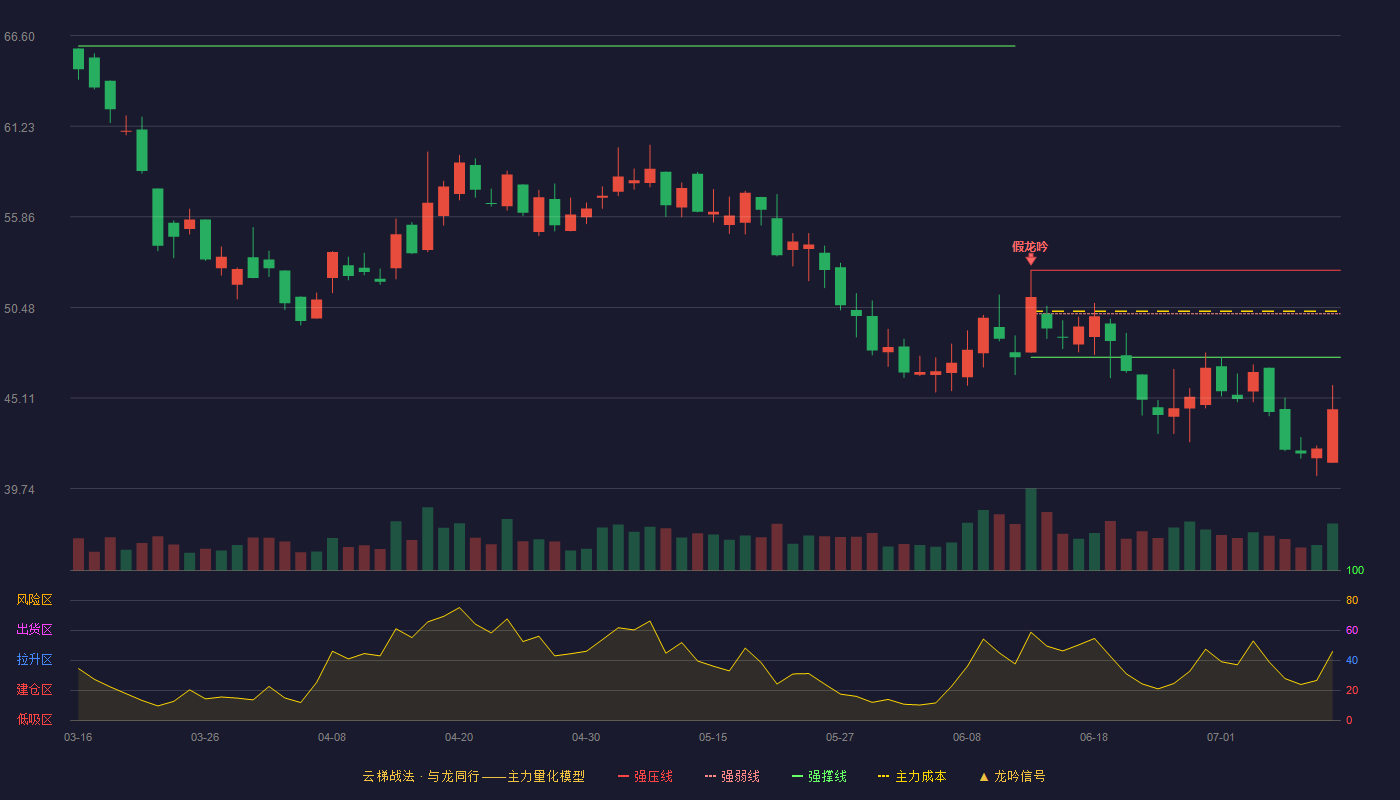Click the yellow triangle 龙吟信号 legend icon

coord(983,776)
